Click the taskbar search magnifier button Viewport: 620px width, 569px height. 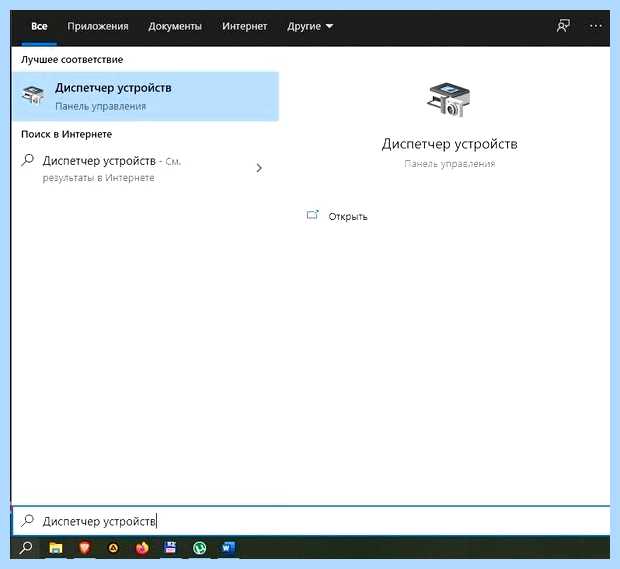(26, 548)
